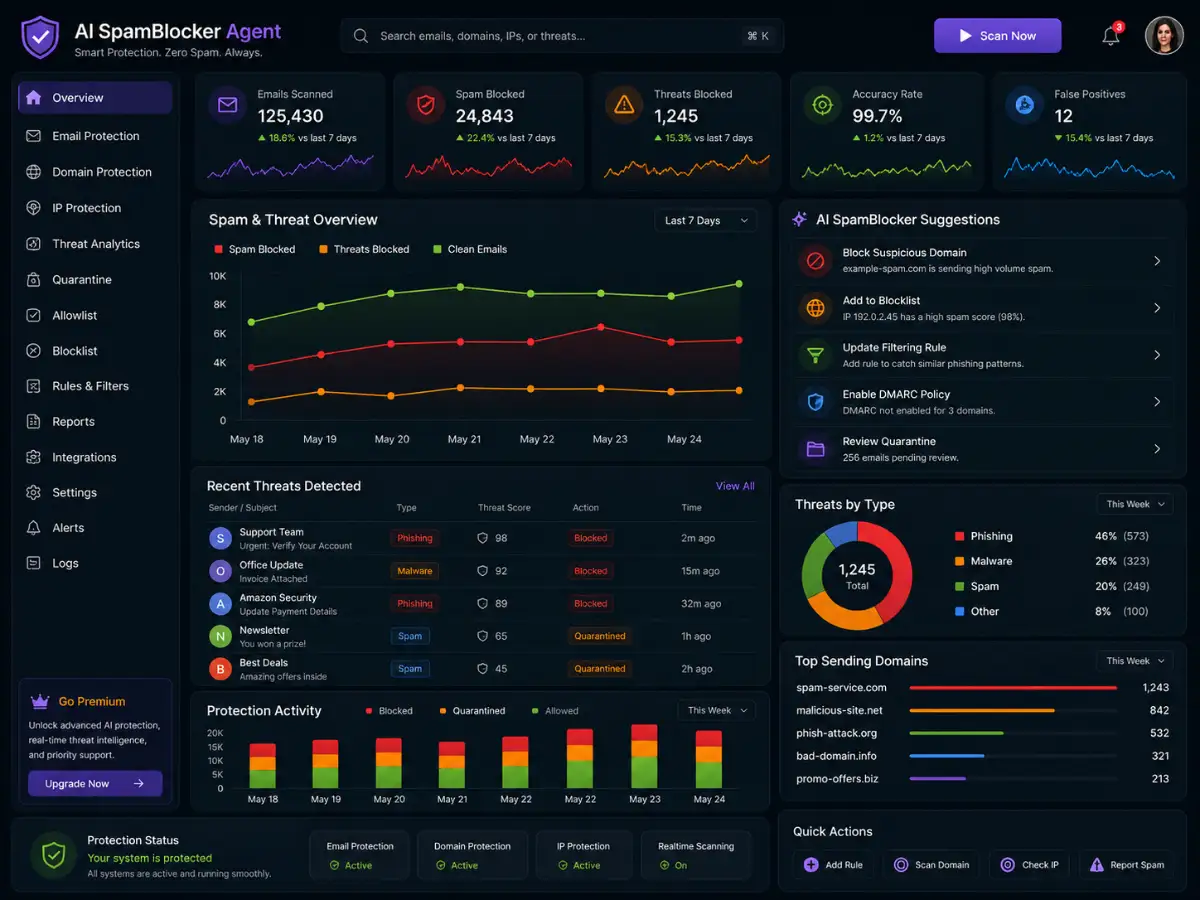The height and width of the screenshot is (900, 1200).
Task: Toggle the Spam Blocked legend series
Action: click(255, 249)
